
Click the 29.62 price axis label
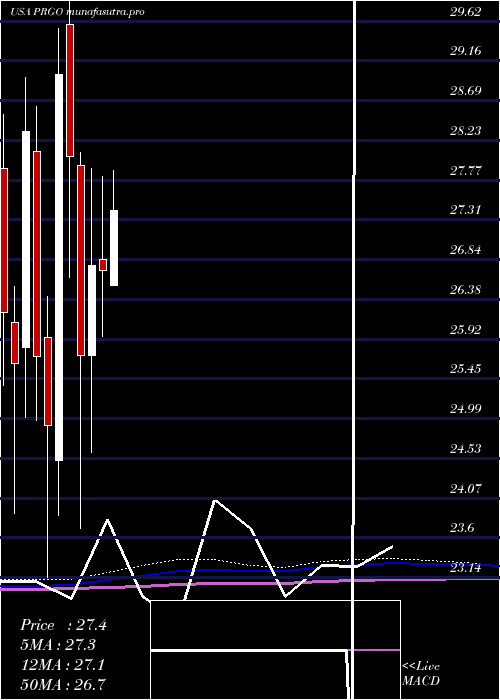coord(466,12)
